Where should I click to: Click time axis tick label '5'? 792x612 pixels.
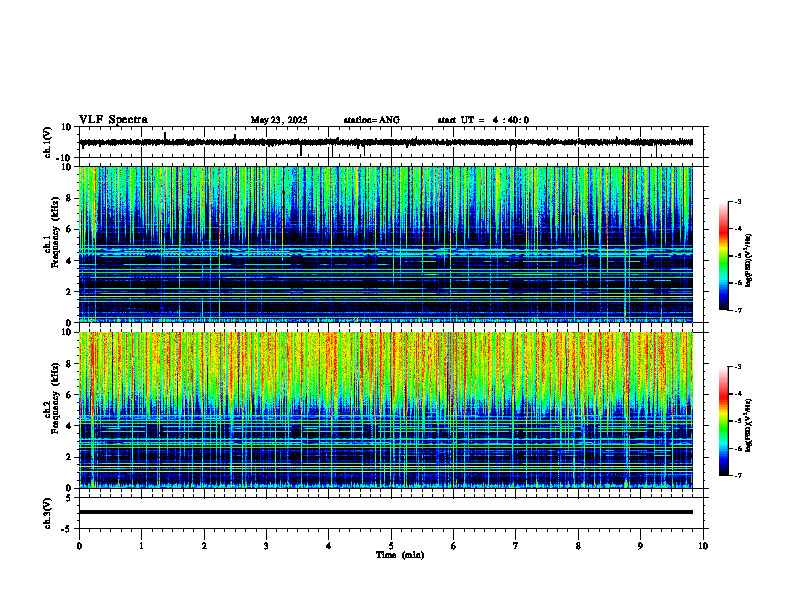pyautogui.click(x=391, y=546)
